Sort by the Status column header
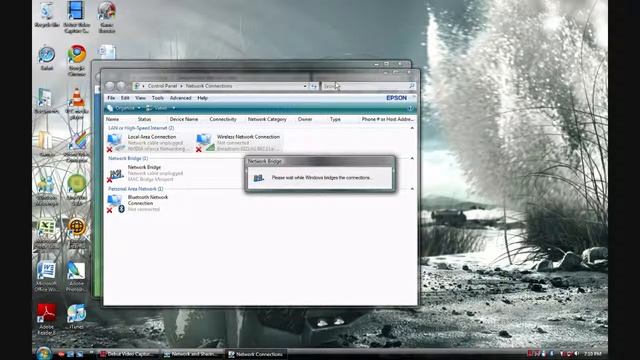This screenshot has width=640, height=360. coord(144,119)
